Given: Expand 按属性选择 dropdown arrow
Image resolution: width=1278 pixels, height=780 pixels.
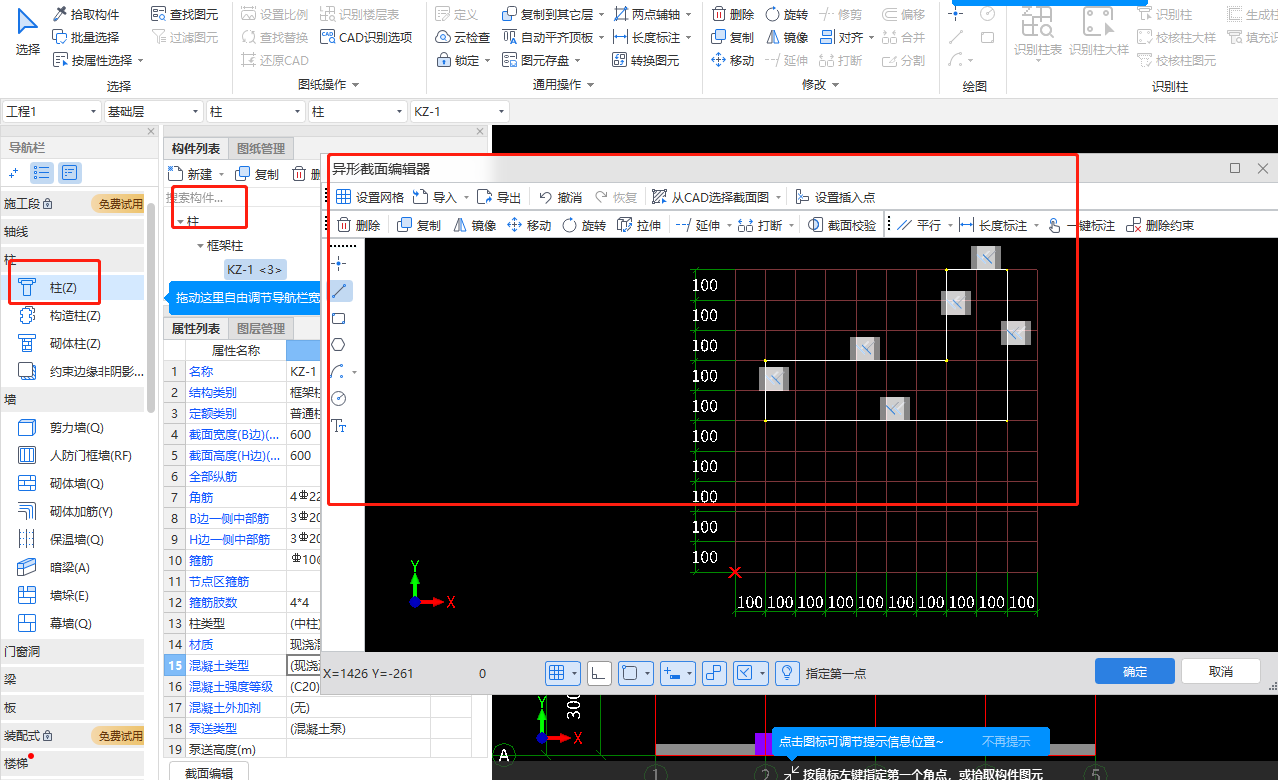Looking at the screenshot, I should [x=140, y=60].
